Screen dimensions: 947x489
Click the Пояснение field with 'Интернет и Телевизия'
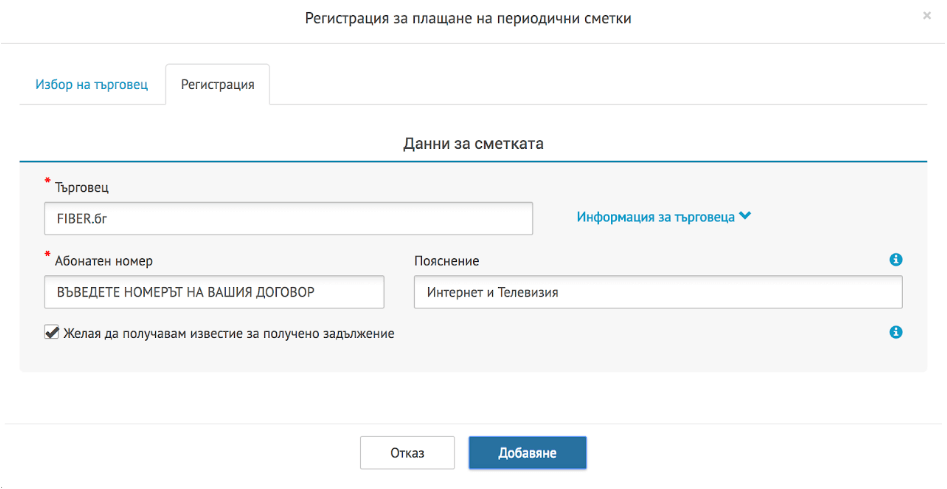[657, 293]
